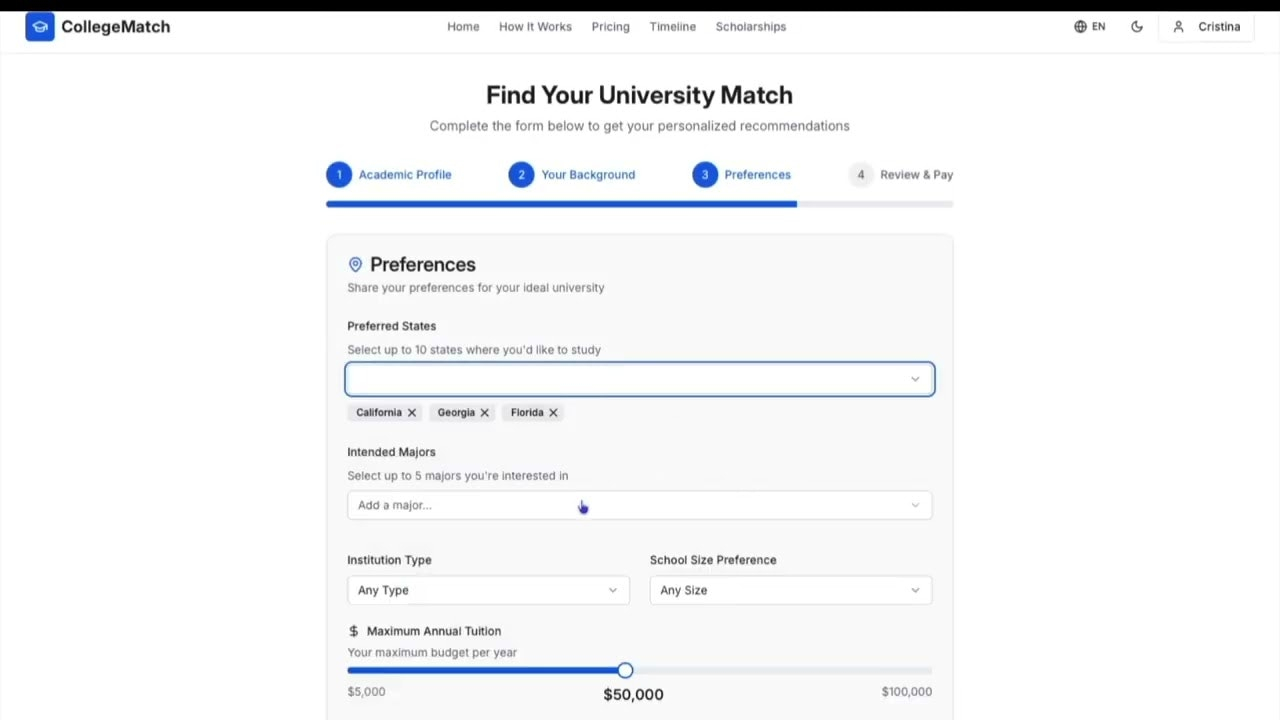
Task: Remove the California state chip
Action: [x=411, y=412]
